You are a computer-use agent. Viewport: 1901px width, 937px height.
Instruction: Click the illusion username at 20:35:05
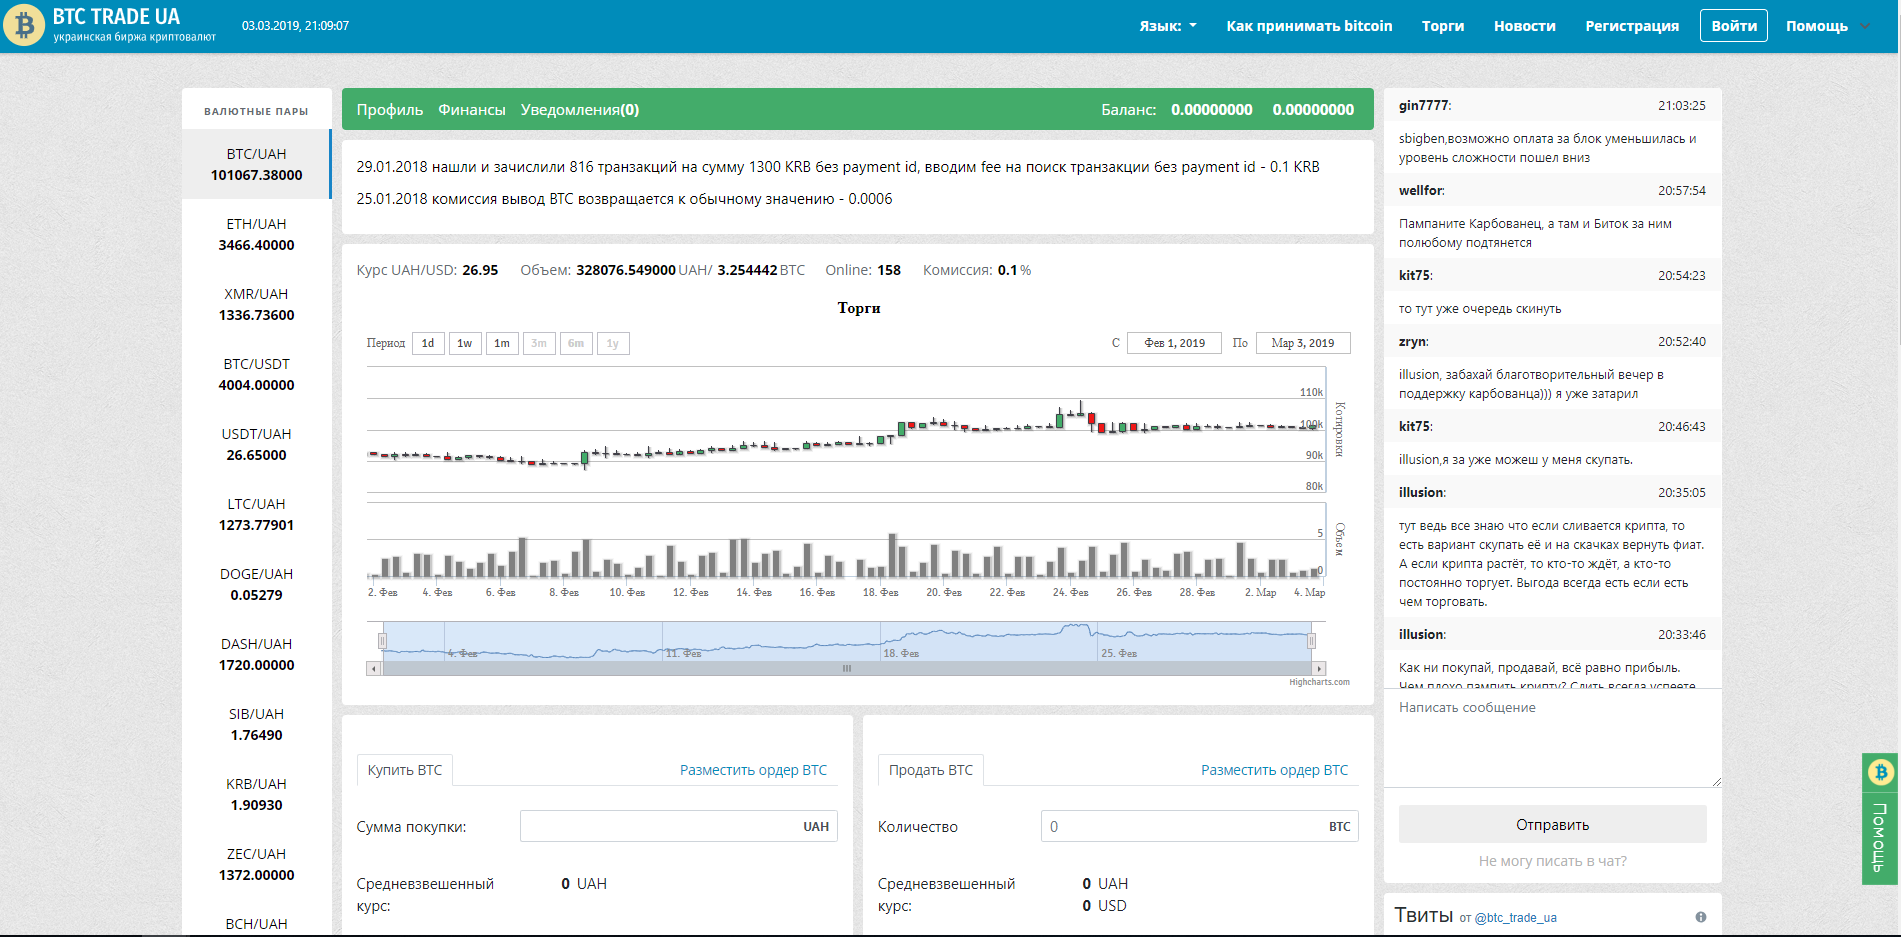[1421, 492]
